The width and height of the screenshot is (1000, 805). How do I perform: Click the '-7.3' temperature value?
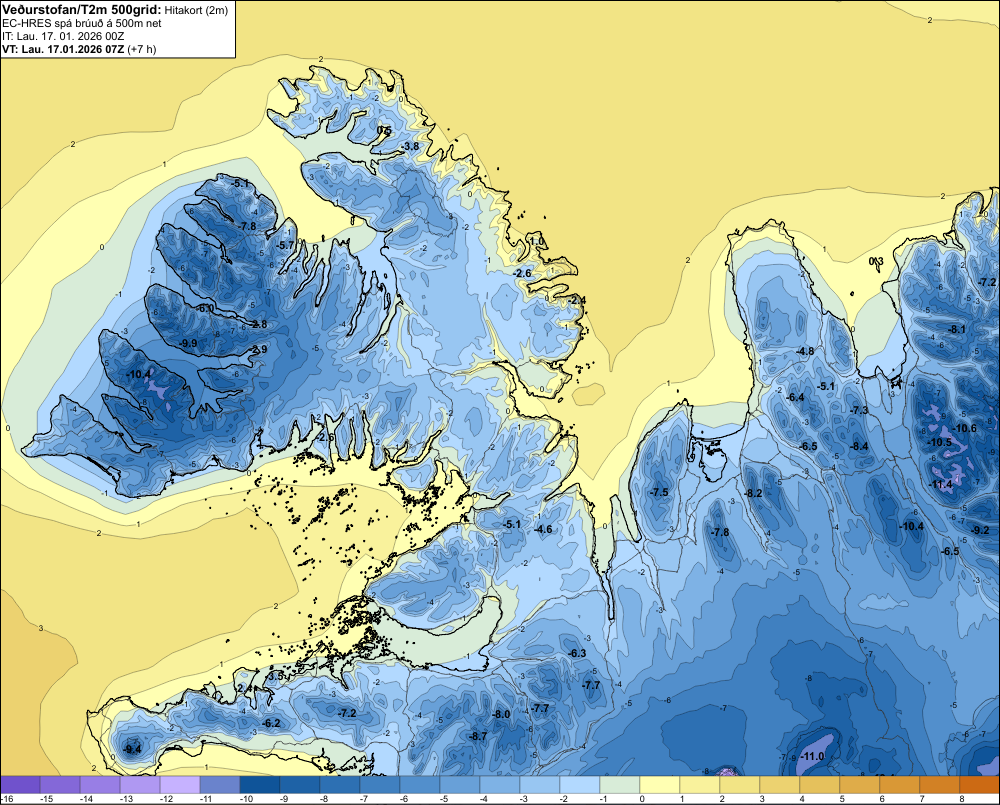pyautogui.click(x=859, y=410)
